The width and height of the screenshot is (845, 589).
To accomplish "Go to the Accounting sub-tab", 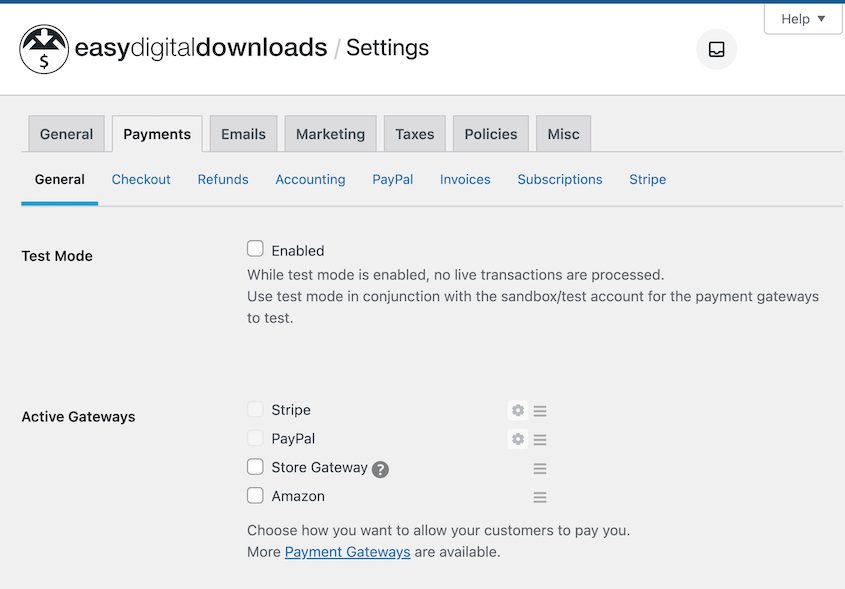I will pos(310,179).
